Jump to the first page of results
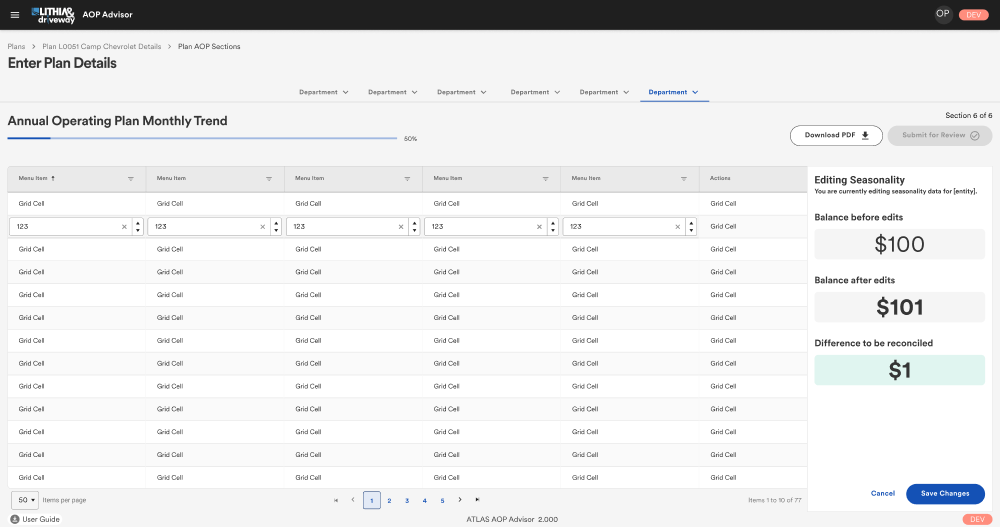This screenshot has width=1000, height=527. (336, 500)
